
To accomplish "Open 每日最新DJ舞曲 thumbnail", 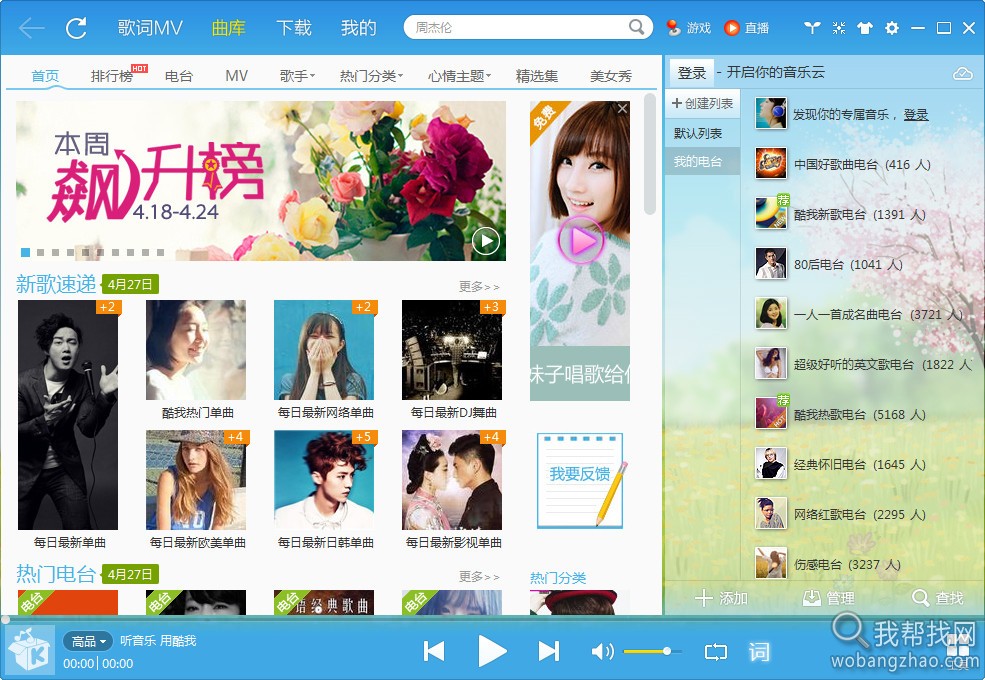I will 452,350.
